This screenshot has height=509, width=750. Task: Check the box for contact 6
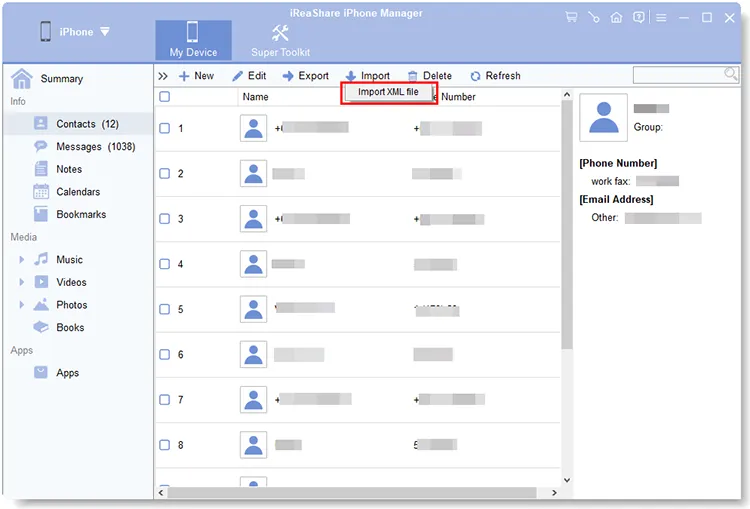click(165, 354)
